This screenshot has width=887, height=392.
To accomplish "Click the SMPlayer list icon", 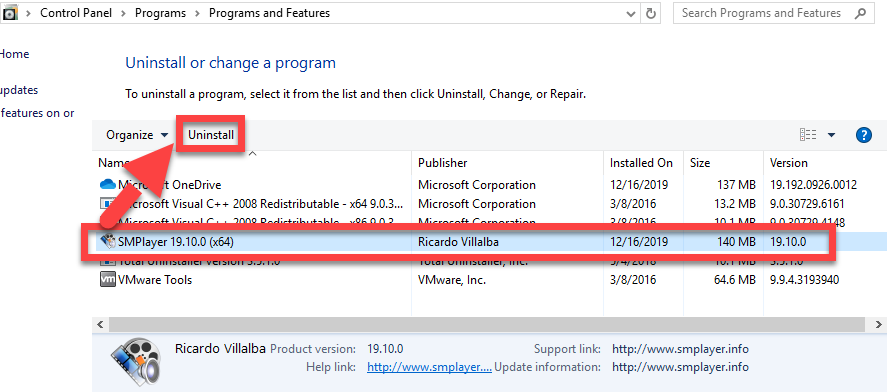I will (x=107, y=242).
